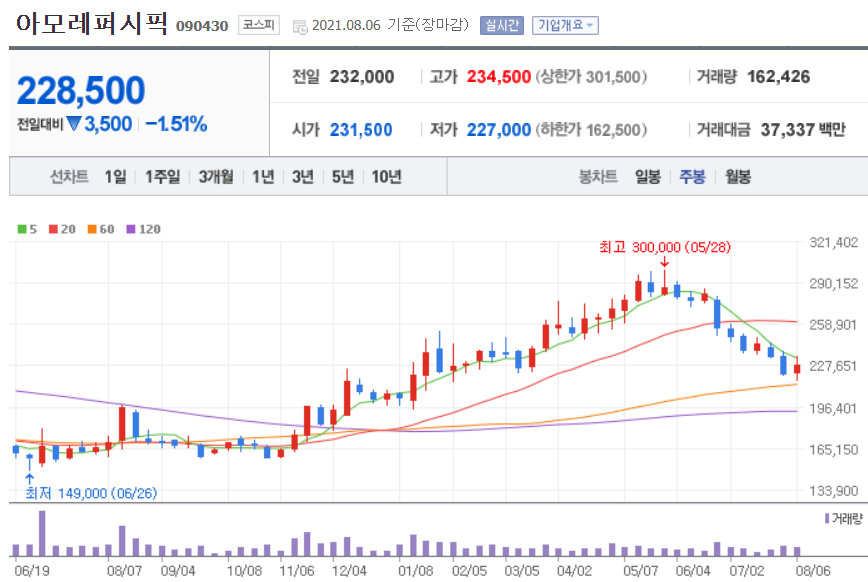868x582 pixels.
Task: Open the 기업개요 dropdown
Action: (565, 25)
